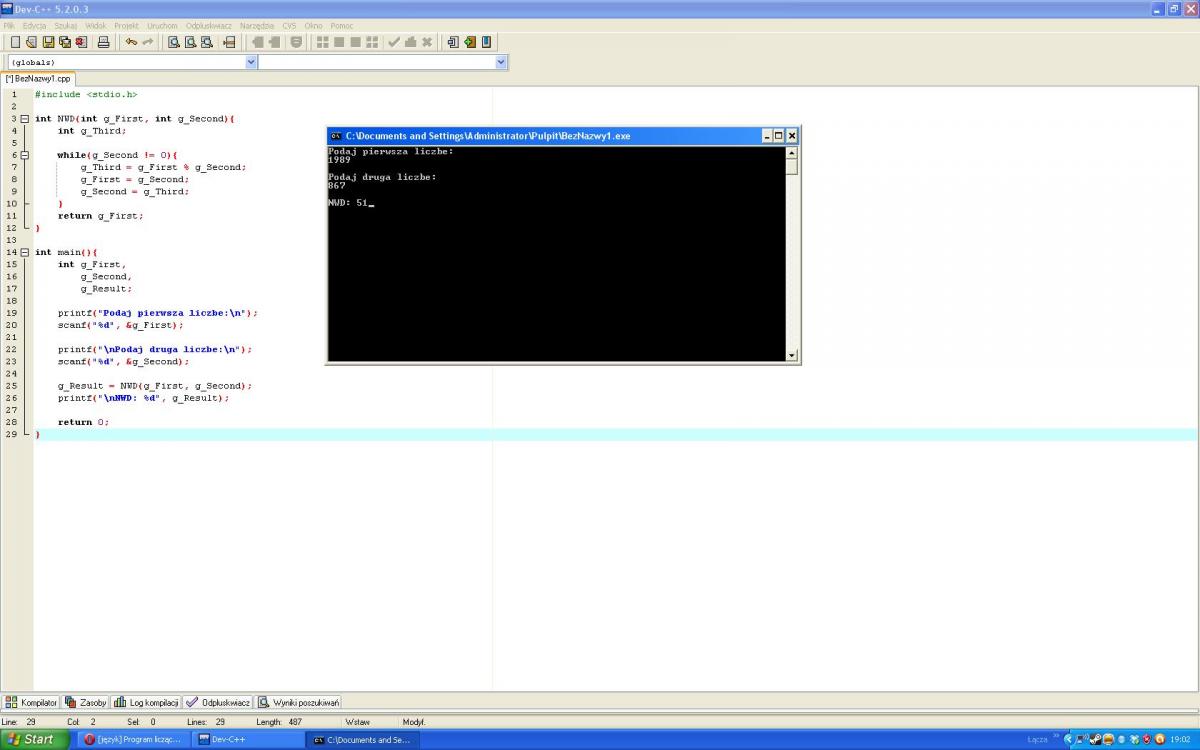
Task: Open the Odpluskwiacz menu
Action: point(209,25)
